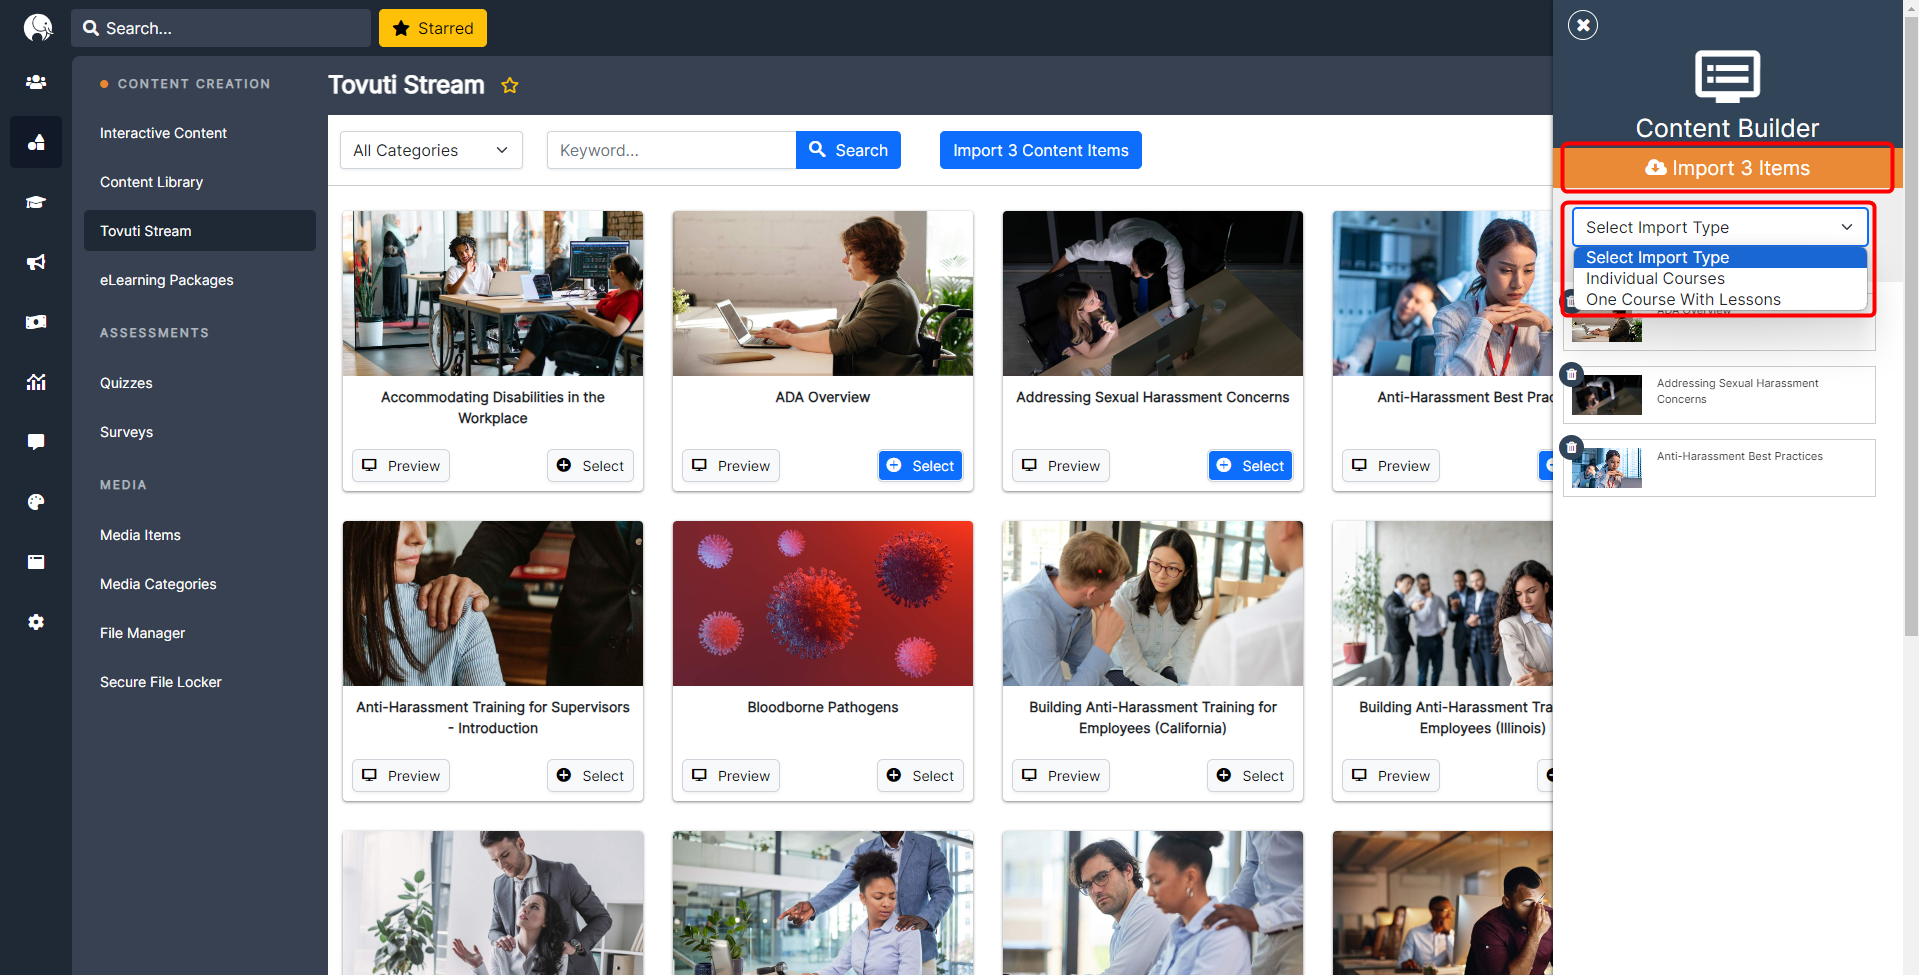Preview Accommodating Disabilities in the Workplace
1919x975 pixels.
coord(401,466)
